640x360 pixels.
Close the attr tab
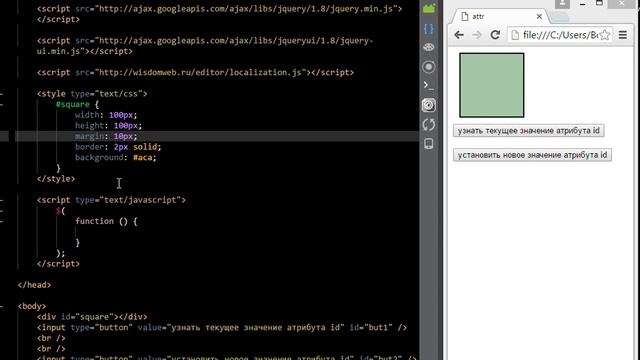[x=539, y=17]
